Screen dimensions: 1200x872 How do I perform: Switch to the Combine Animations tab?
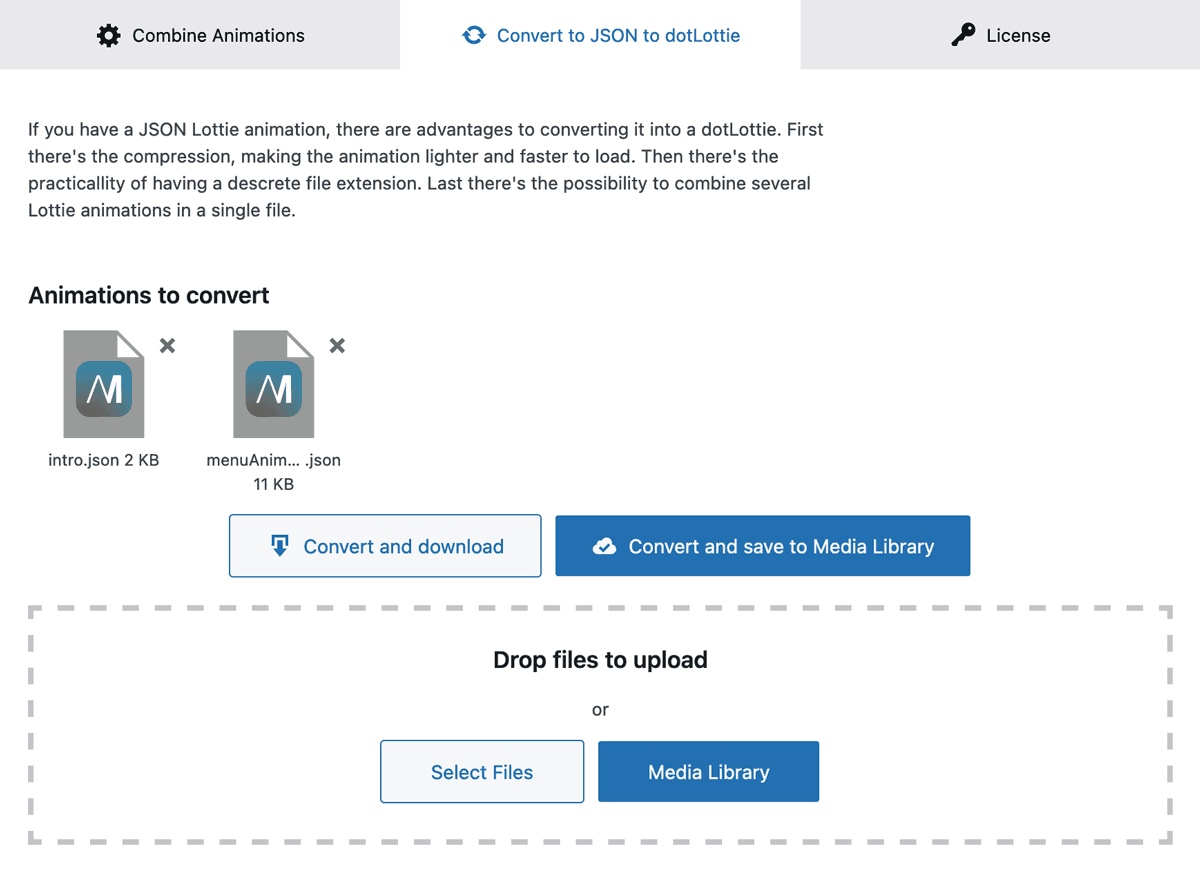pyautogui.click(x=200, y=36)
